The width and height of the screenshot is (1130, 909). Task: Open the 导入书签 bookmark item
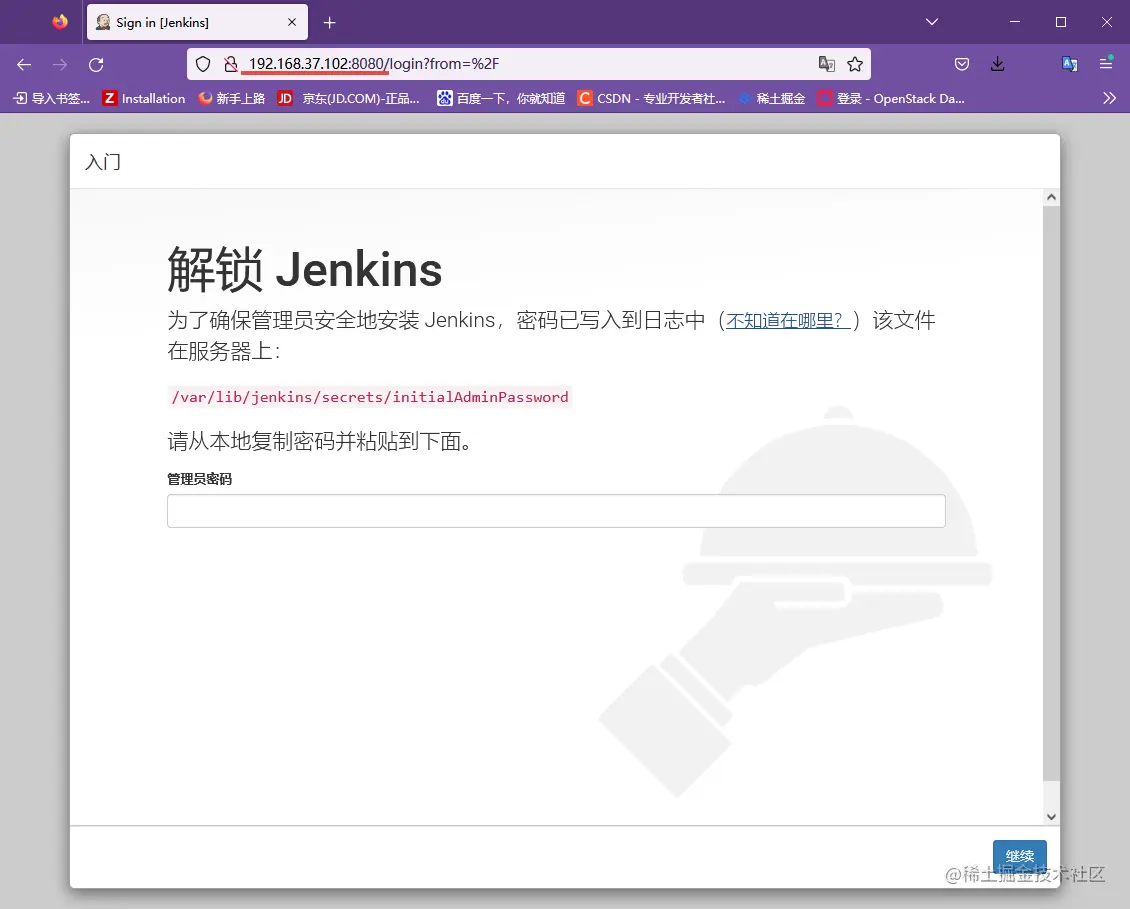click(x=52, y=99)
